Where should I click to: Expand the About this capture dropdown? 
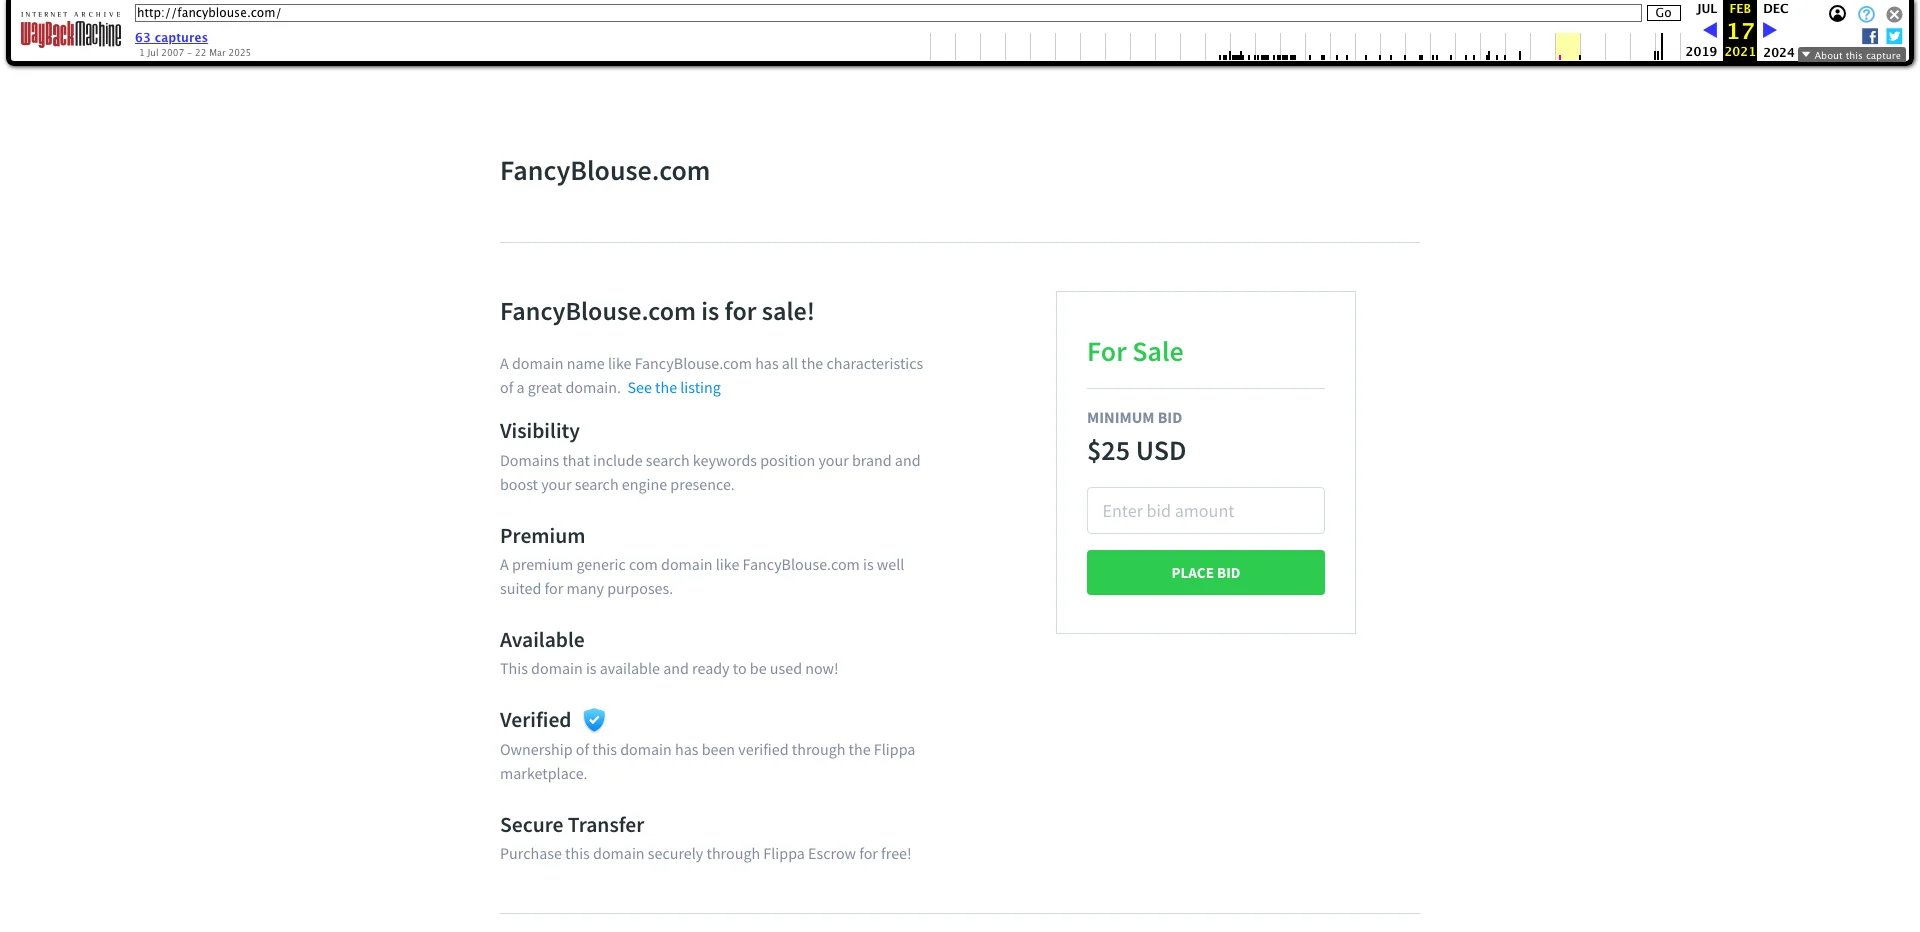coord(1852,55)
